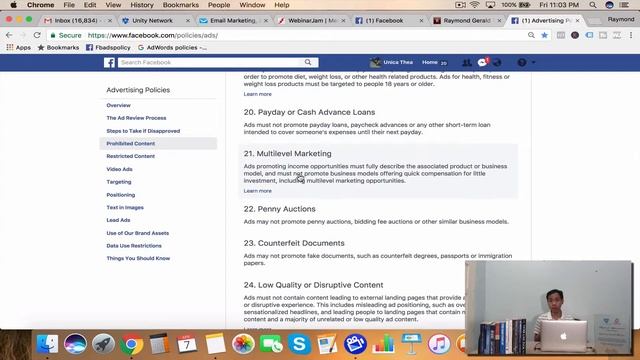Click zoom magnifier icon in address bar
The image size is (640, 360).
(531, 35)
